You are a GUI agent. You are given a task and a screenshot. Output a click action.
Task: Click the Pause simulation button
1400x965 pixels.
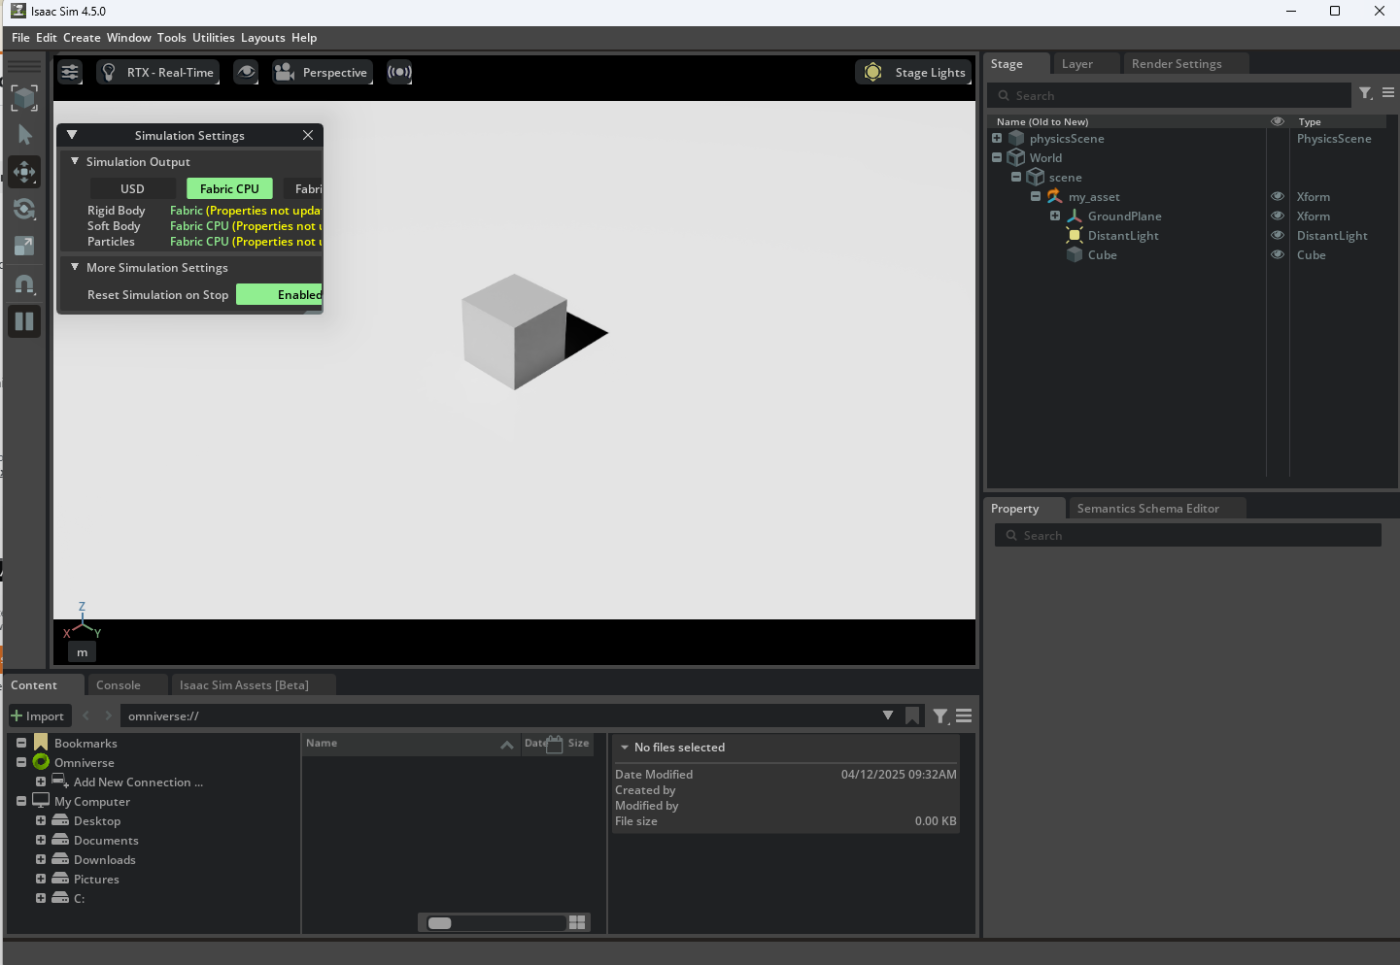click(x=24, y=322)
